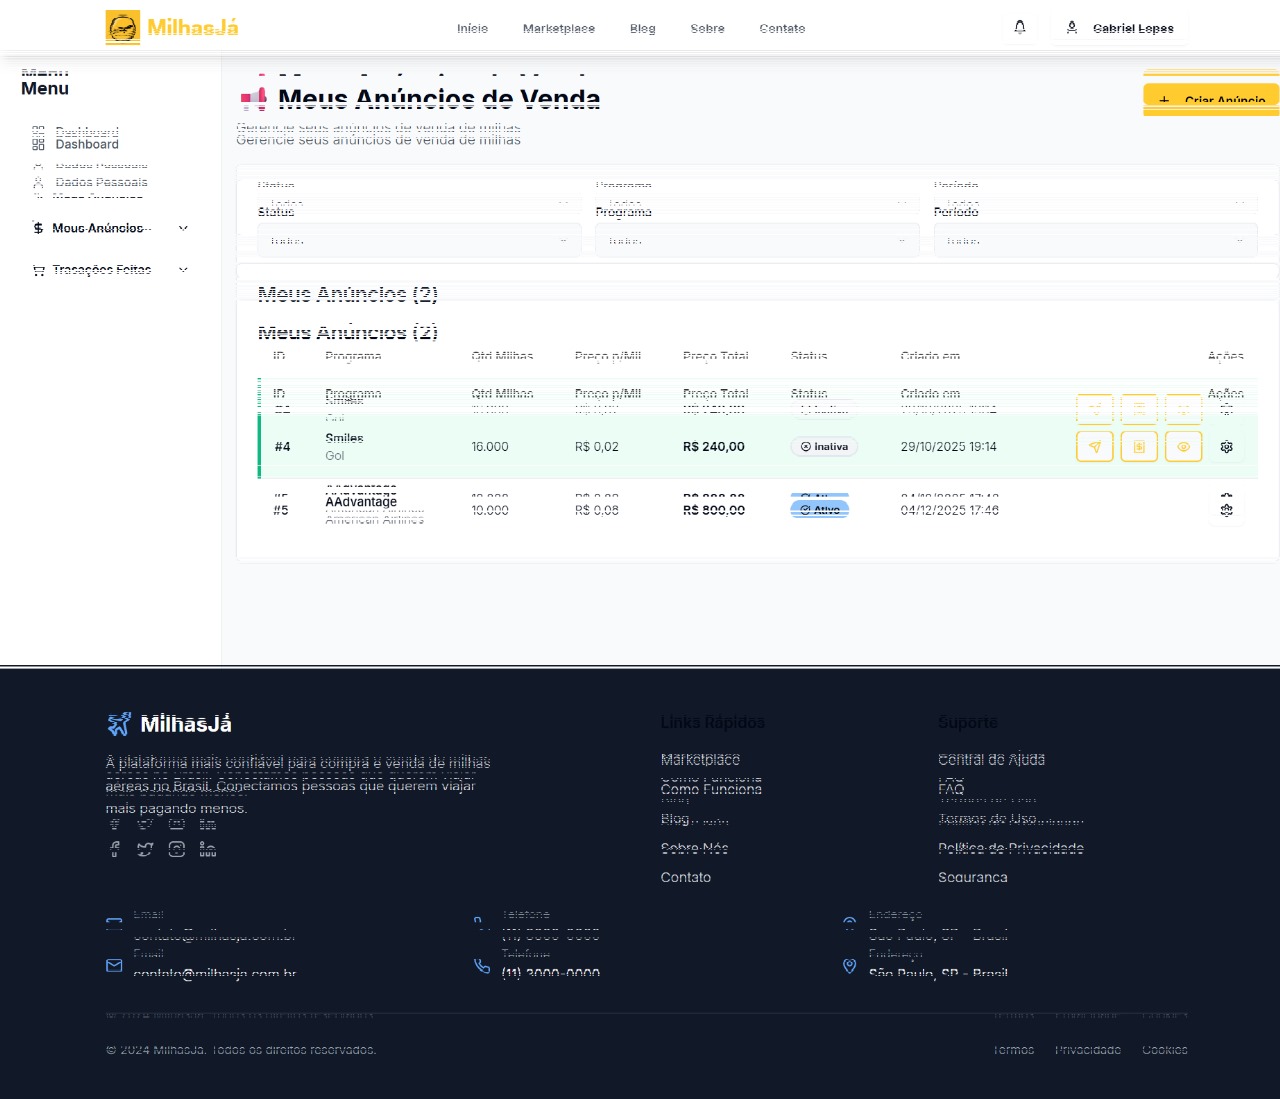Click the Inativa status badge on row #4
Screen dimensions: 1280x1099
click(x=824, y=447)
